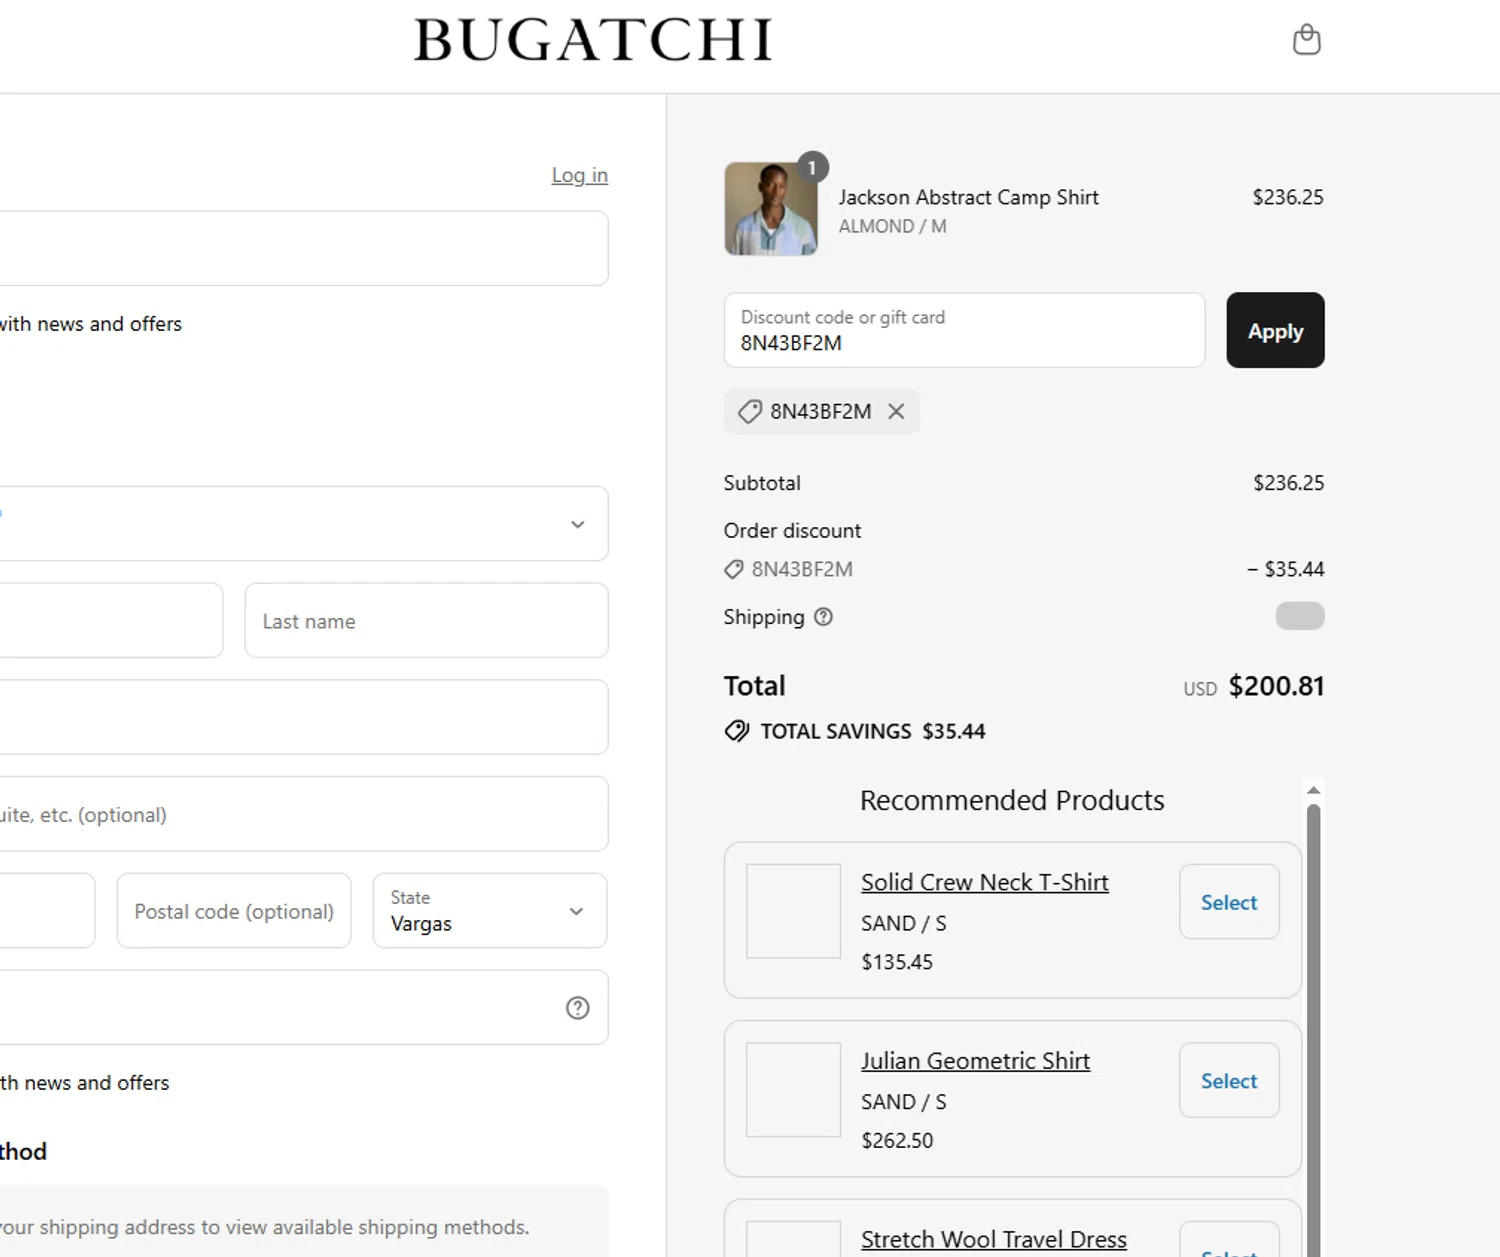This screenshot has width=1500, height=1257.
Task: Open the State dropdown showing Vargas
Action: (489, 911)
